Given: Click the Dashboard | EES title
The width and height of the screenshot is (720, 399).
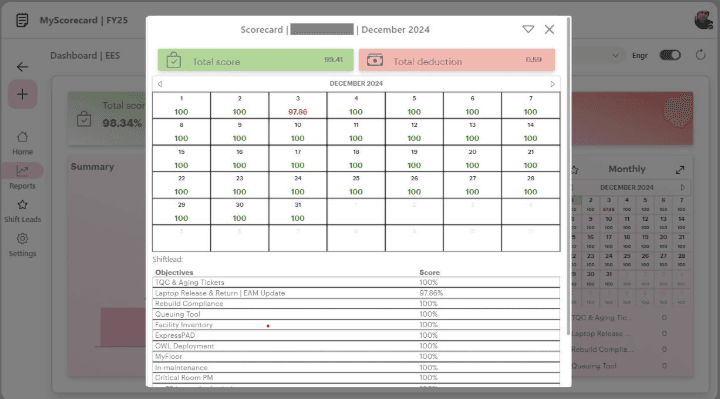Looking at the screenshot, I should point(85,56).
